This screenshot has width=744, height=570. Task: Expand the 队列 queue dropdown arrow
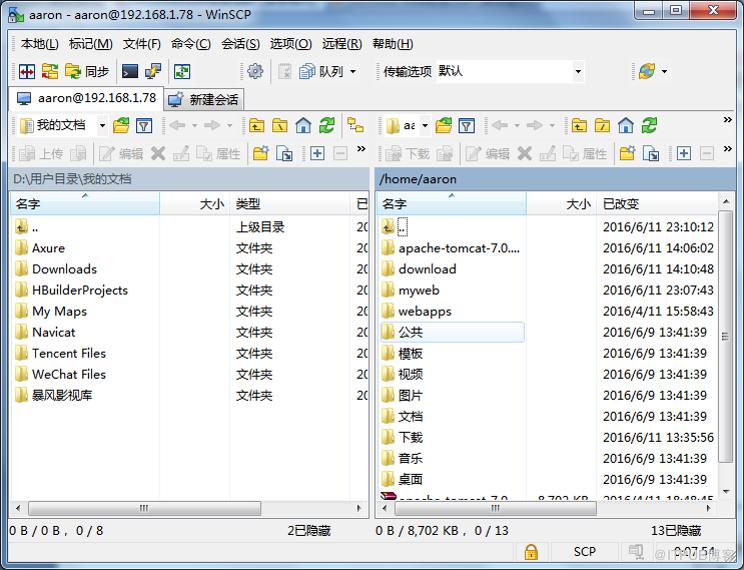click(x=353, y=72)
